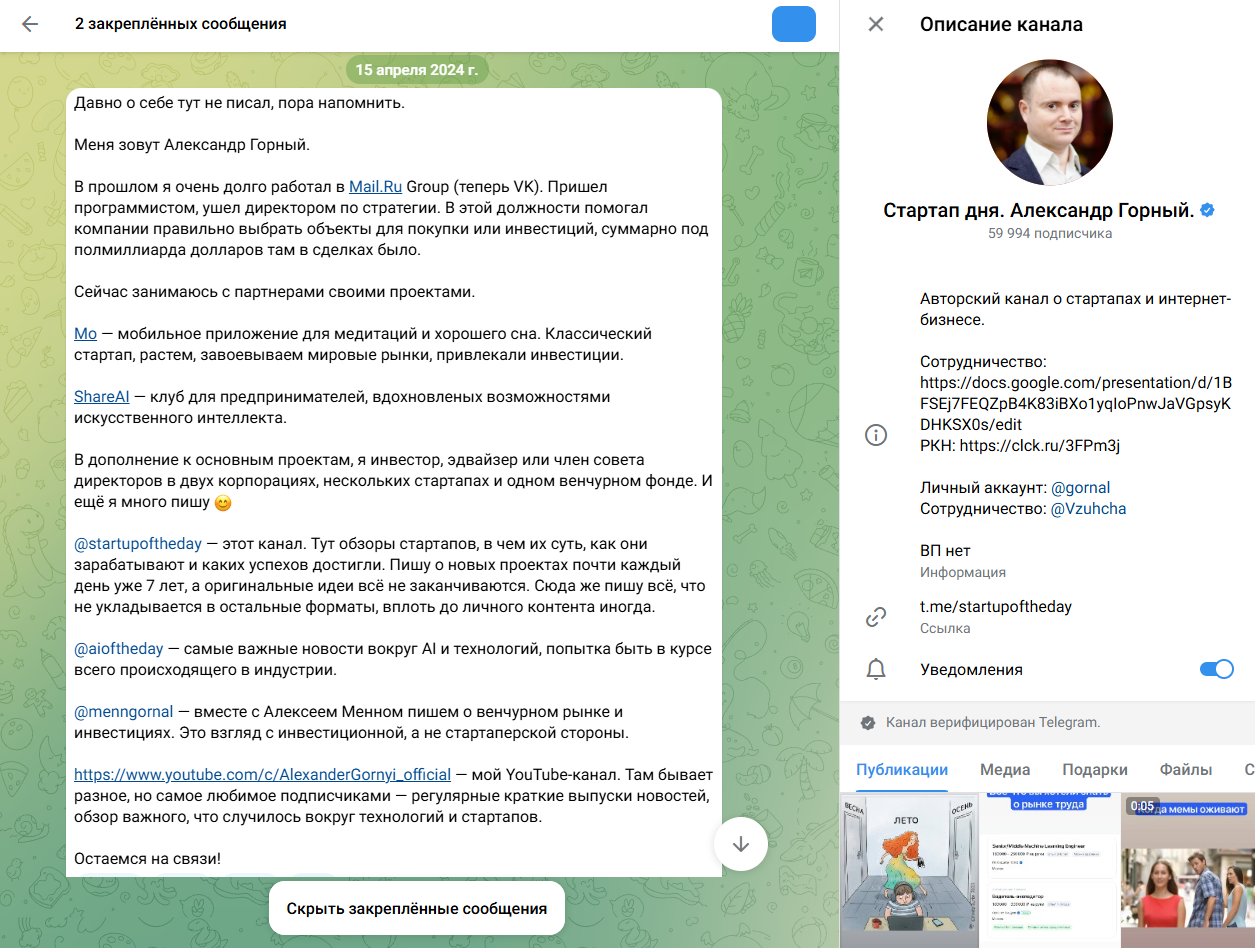This screenshot has width=1255, height=948.
Task: Click the 2 закреплённых сообщения header title
Action: 181,24
